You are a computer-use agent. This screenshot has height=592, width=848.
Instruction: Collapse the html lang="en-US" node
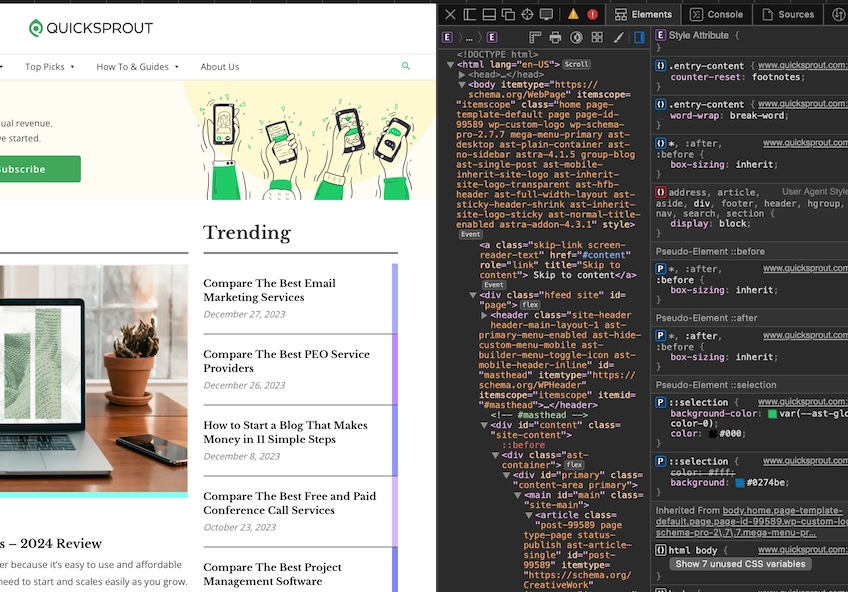tap(450, 64)
